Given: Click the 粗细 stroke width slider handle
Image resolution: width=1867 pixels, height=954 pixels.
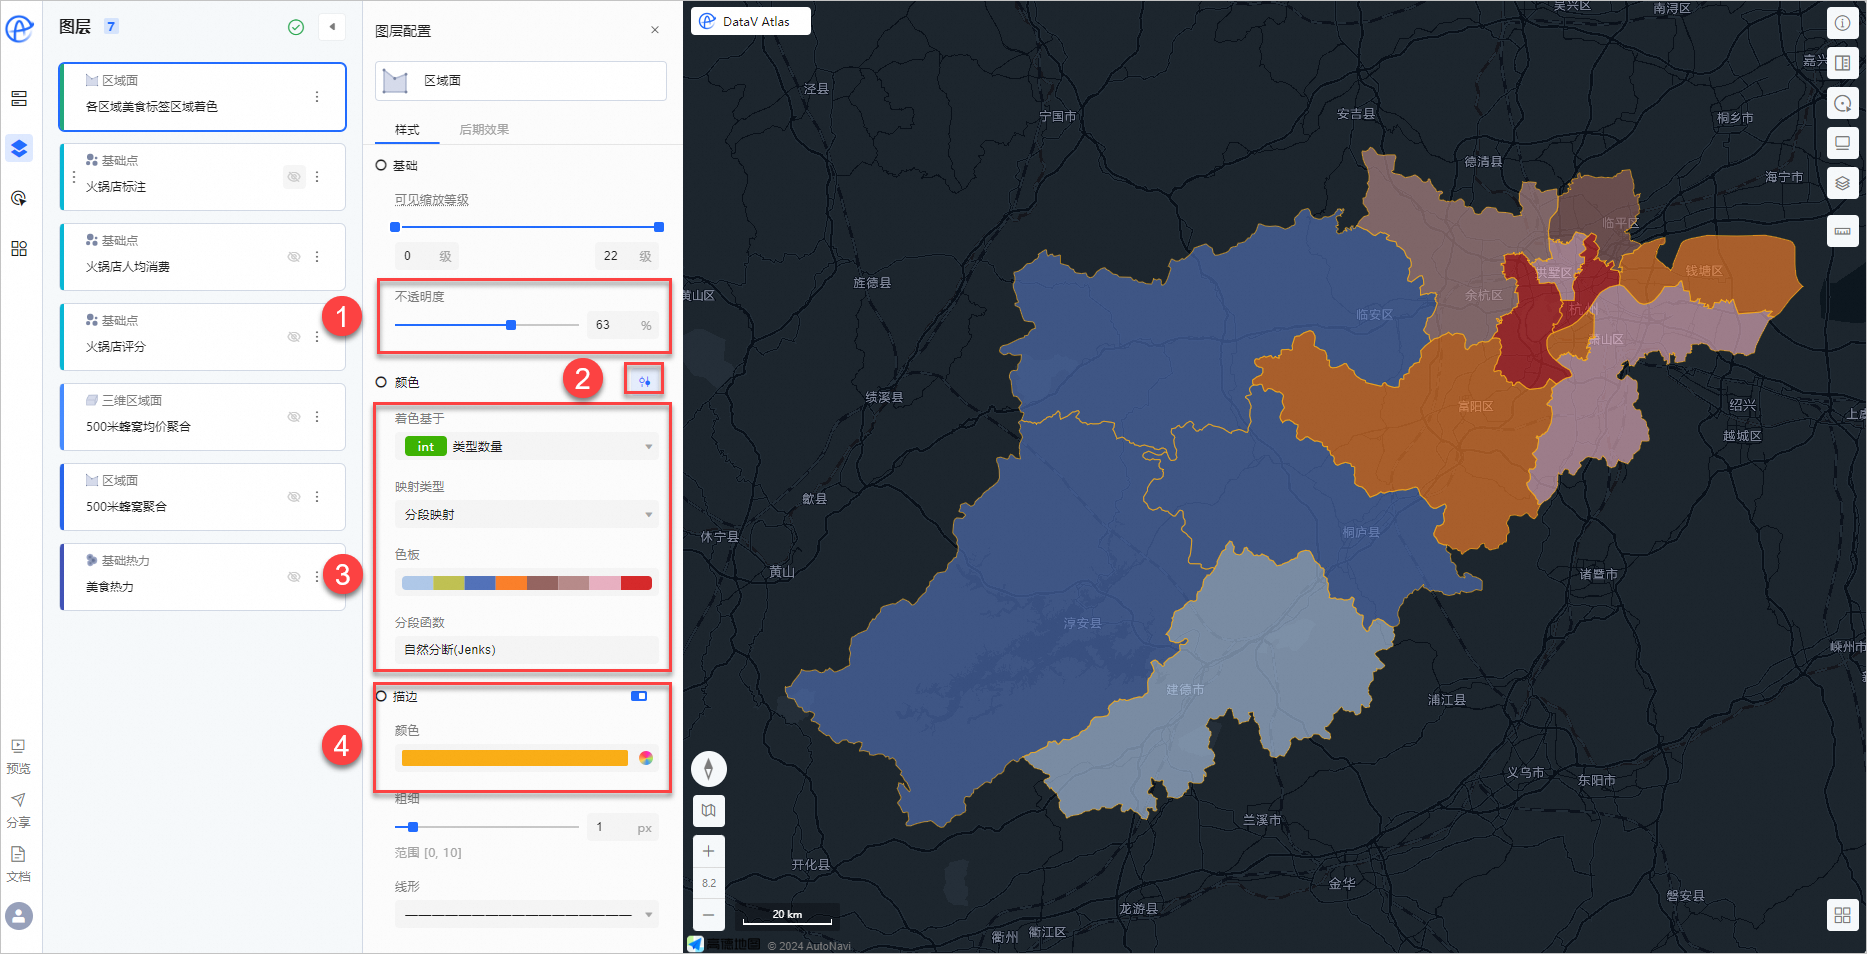Looking at the screenshot, I should coord(413,827).
